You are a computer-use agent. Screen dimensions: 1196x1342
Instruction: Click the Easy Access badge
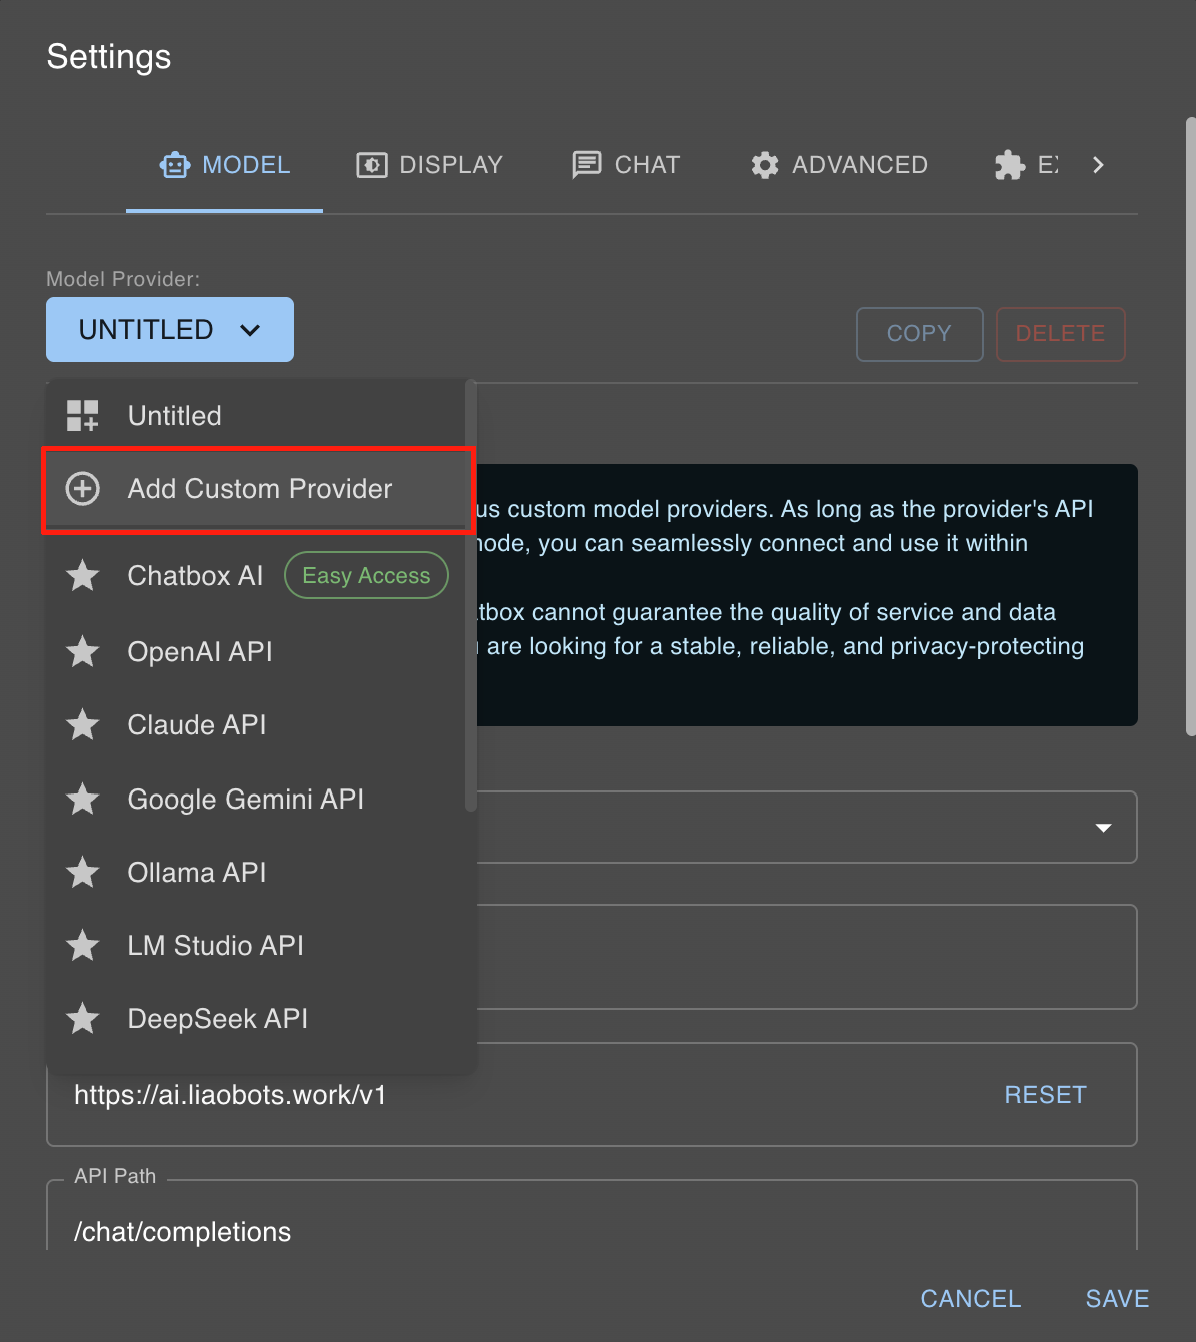coord(366,576)
